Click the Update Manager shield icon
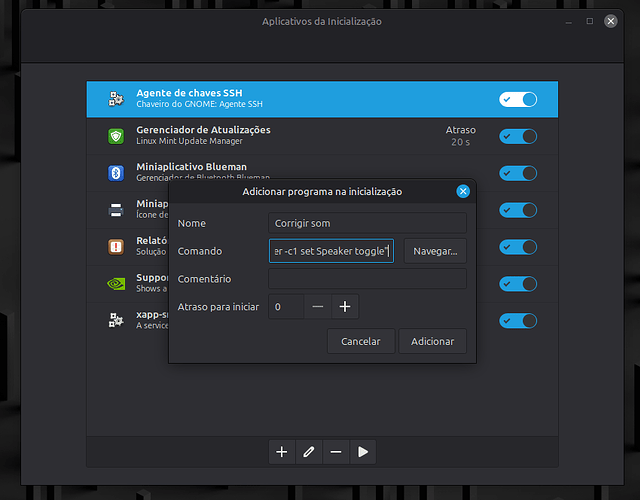Screen dimensions: 640x500 pos(116,136)
